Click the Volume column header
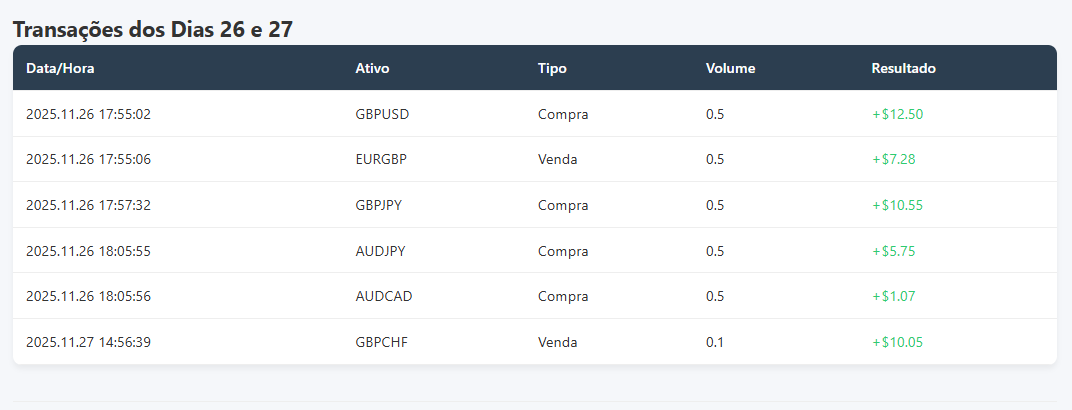This screenshot has height=410, width=1072. (x=730, y=69)
